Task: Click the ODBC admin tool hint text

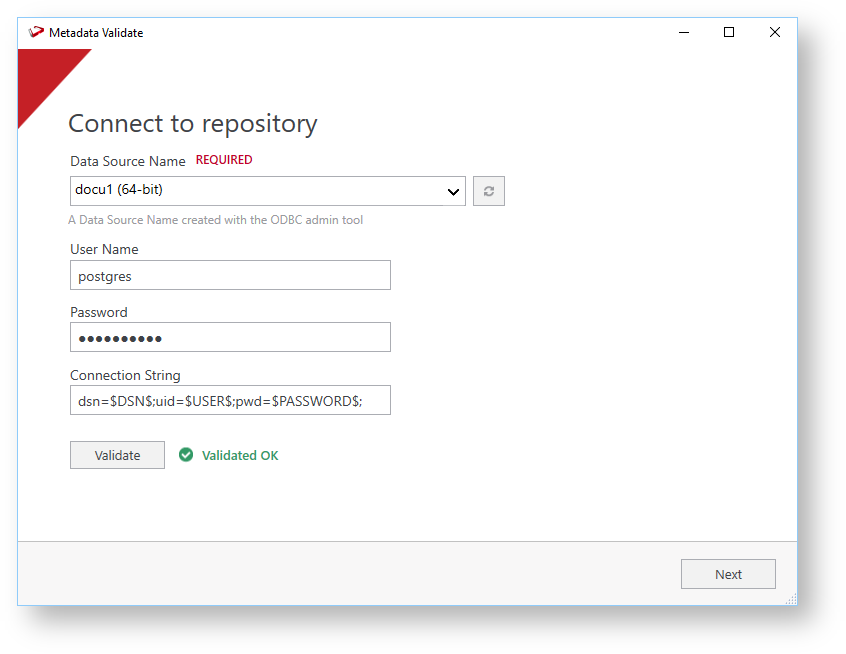Action: (x=215, y=219)
